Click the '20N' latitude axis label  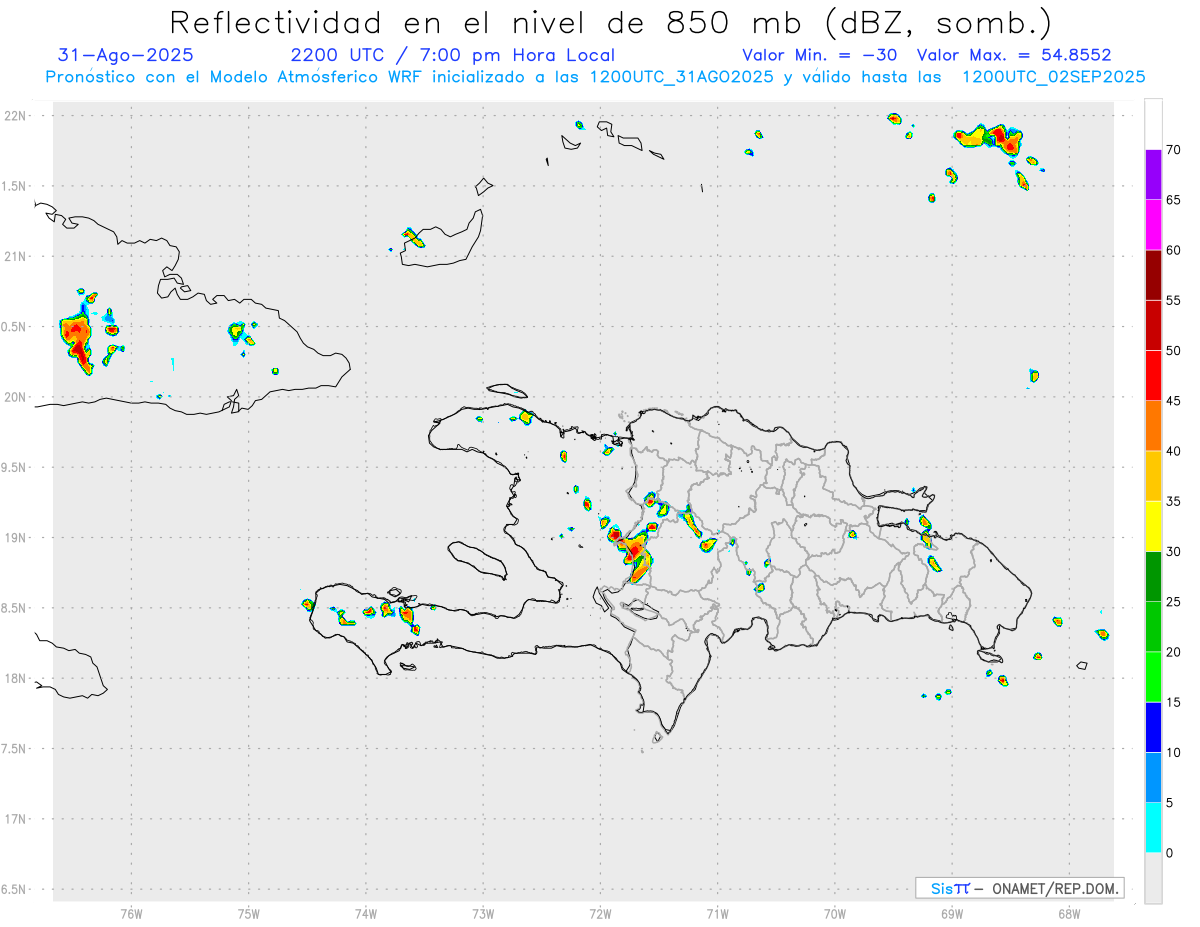coord(15,397)
